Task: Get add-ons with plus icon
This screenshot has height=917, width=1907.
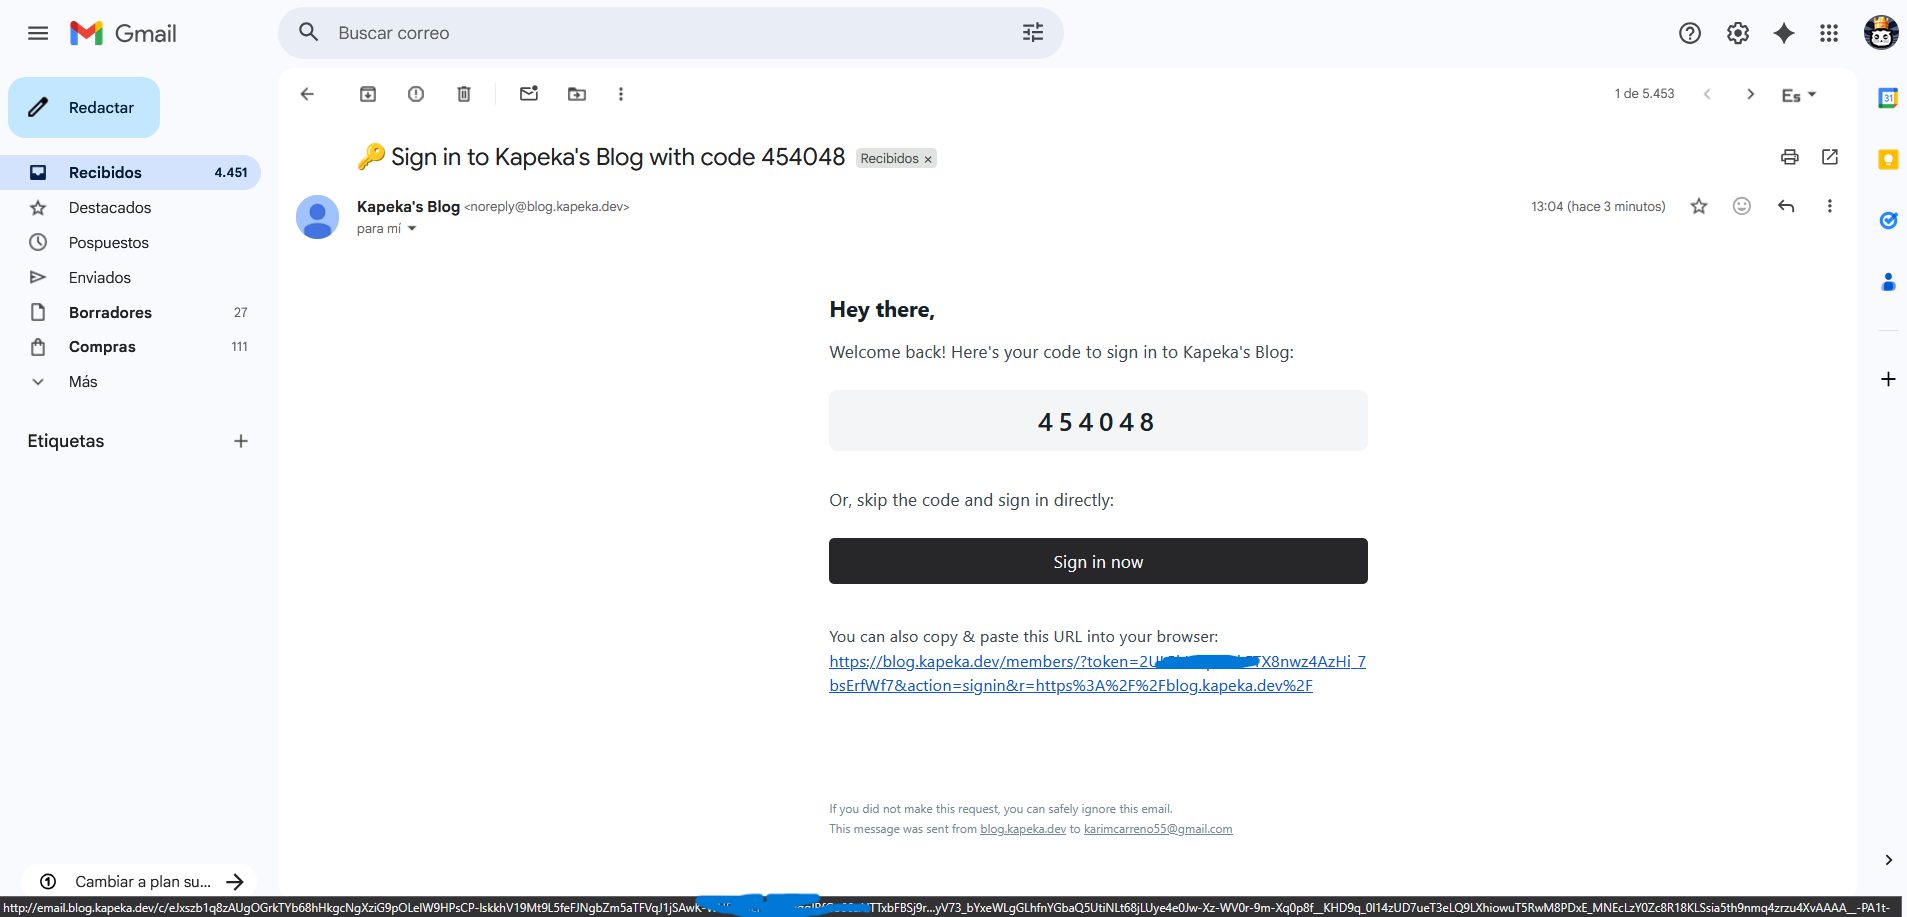Action: click(1888, 379)
